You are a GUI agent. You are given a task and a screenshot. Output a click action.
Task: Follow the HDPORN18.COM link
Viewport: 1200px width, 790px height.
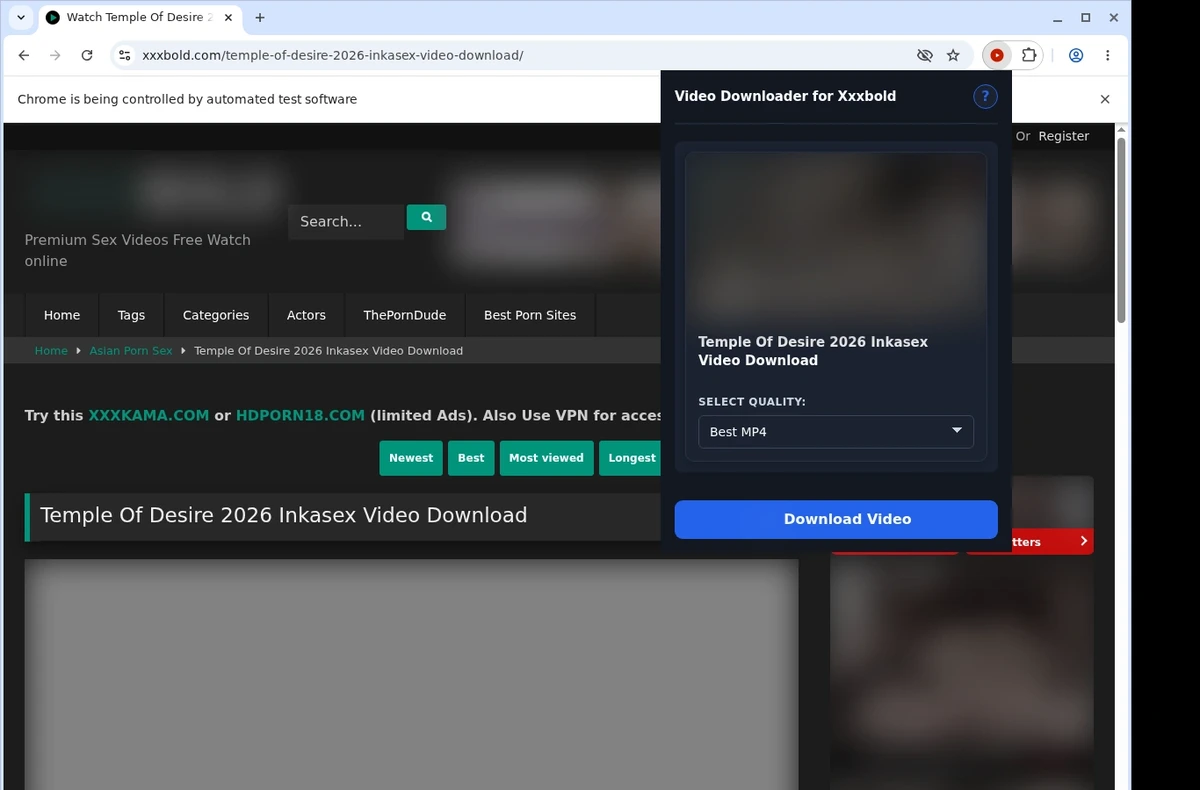[300, 415]
